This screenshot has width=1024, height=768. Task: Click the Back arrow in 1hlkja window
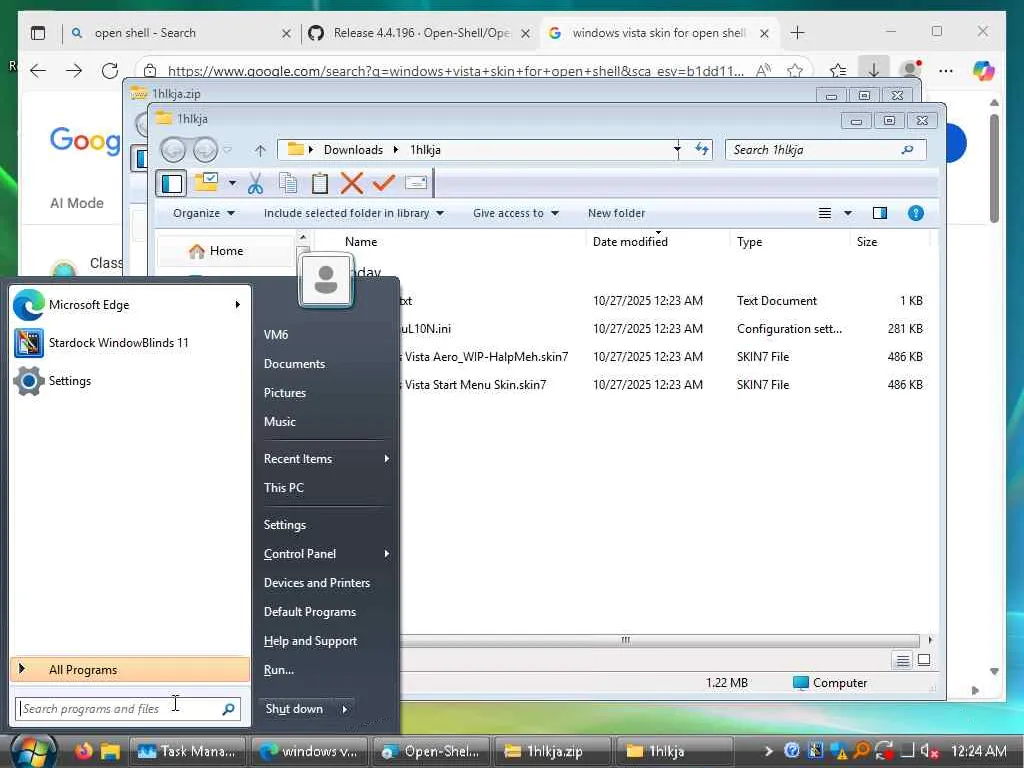coord(173,150)
